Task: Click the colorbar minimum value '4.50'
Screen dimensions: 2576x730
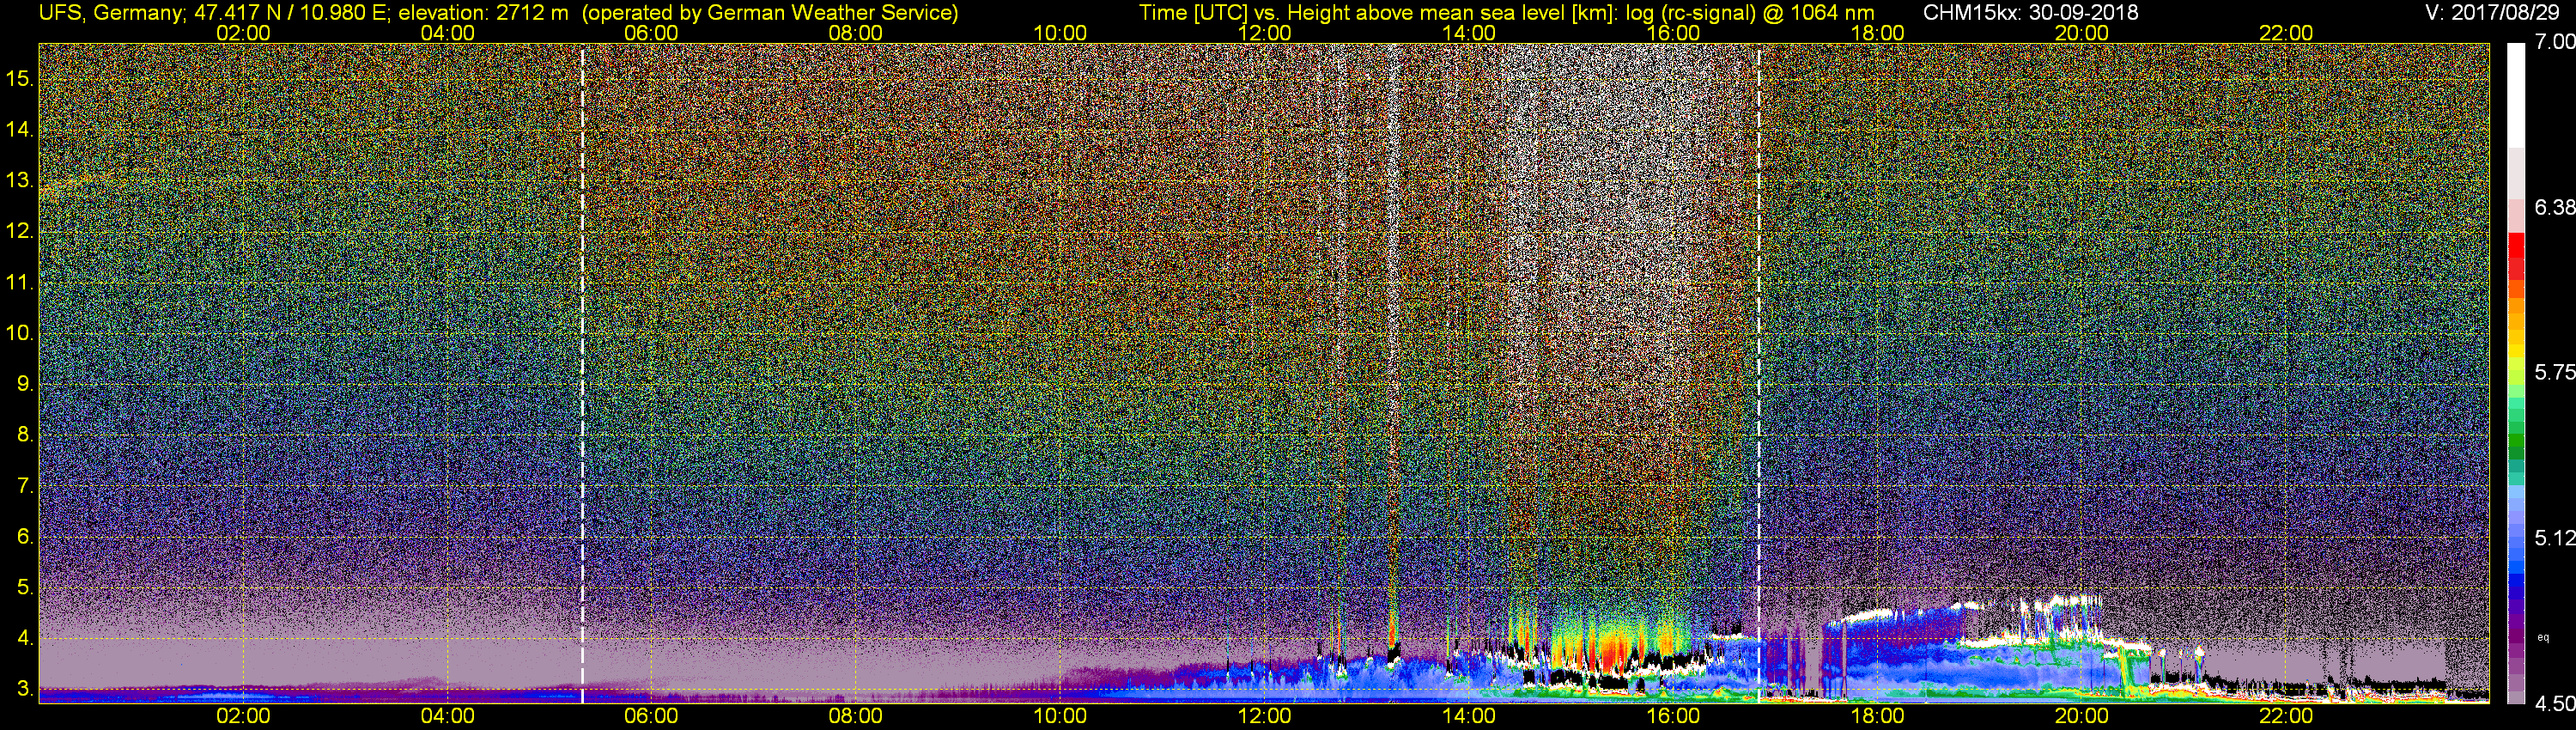Action: (x=2555, y=704)
